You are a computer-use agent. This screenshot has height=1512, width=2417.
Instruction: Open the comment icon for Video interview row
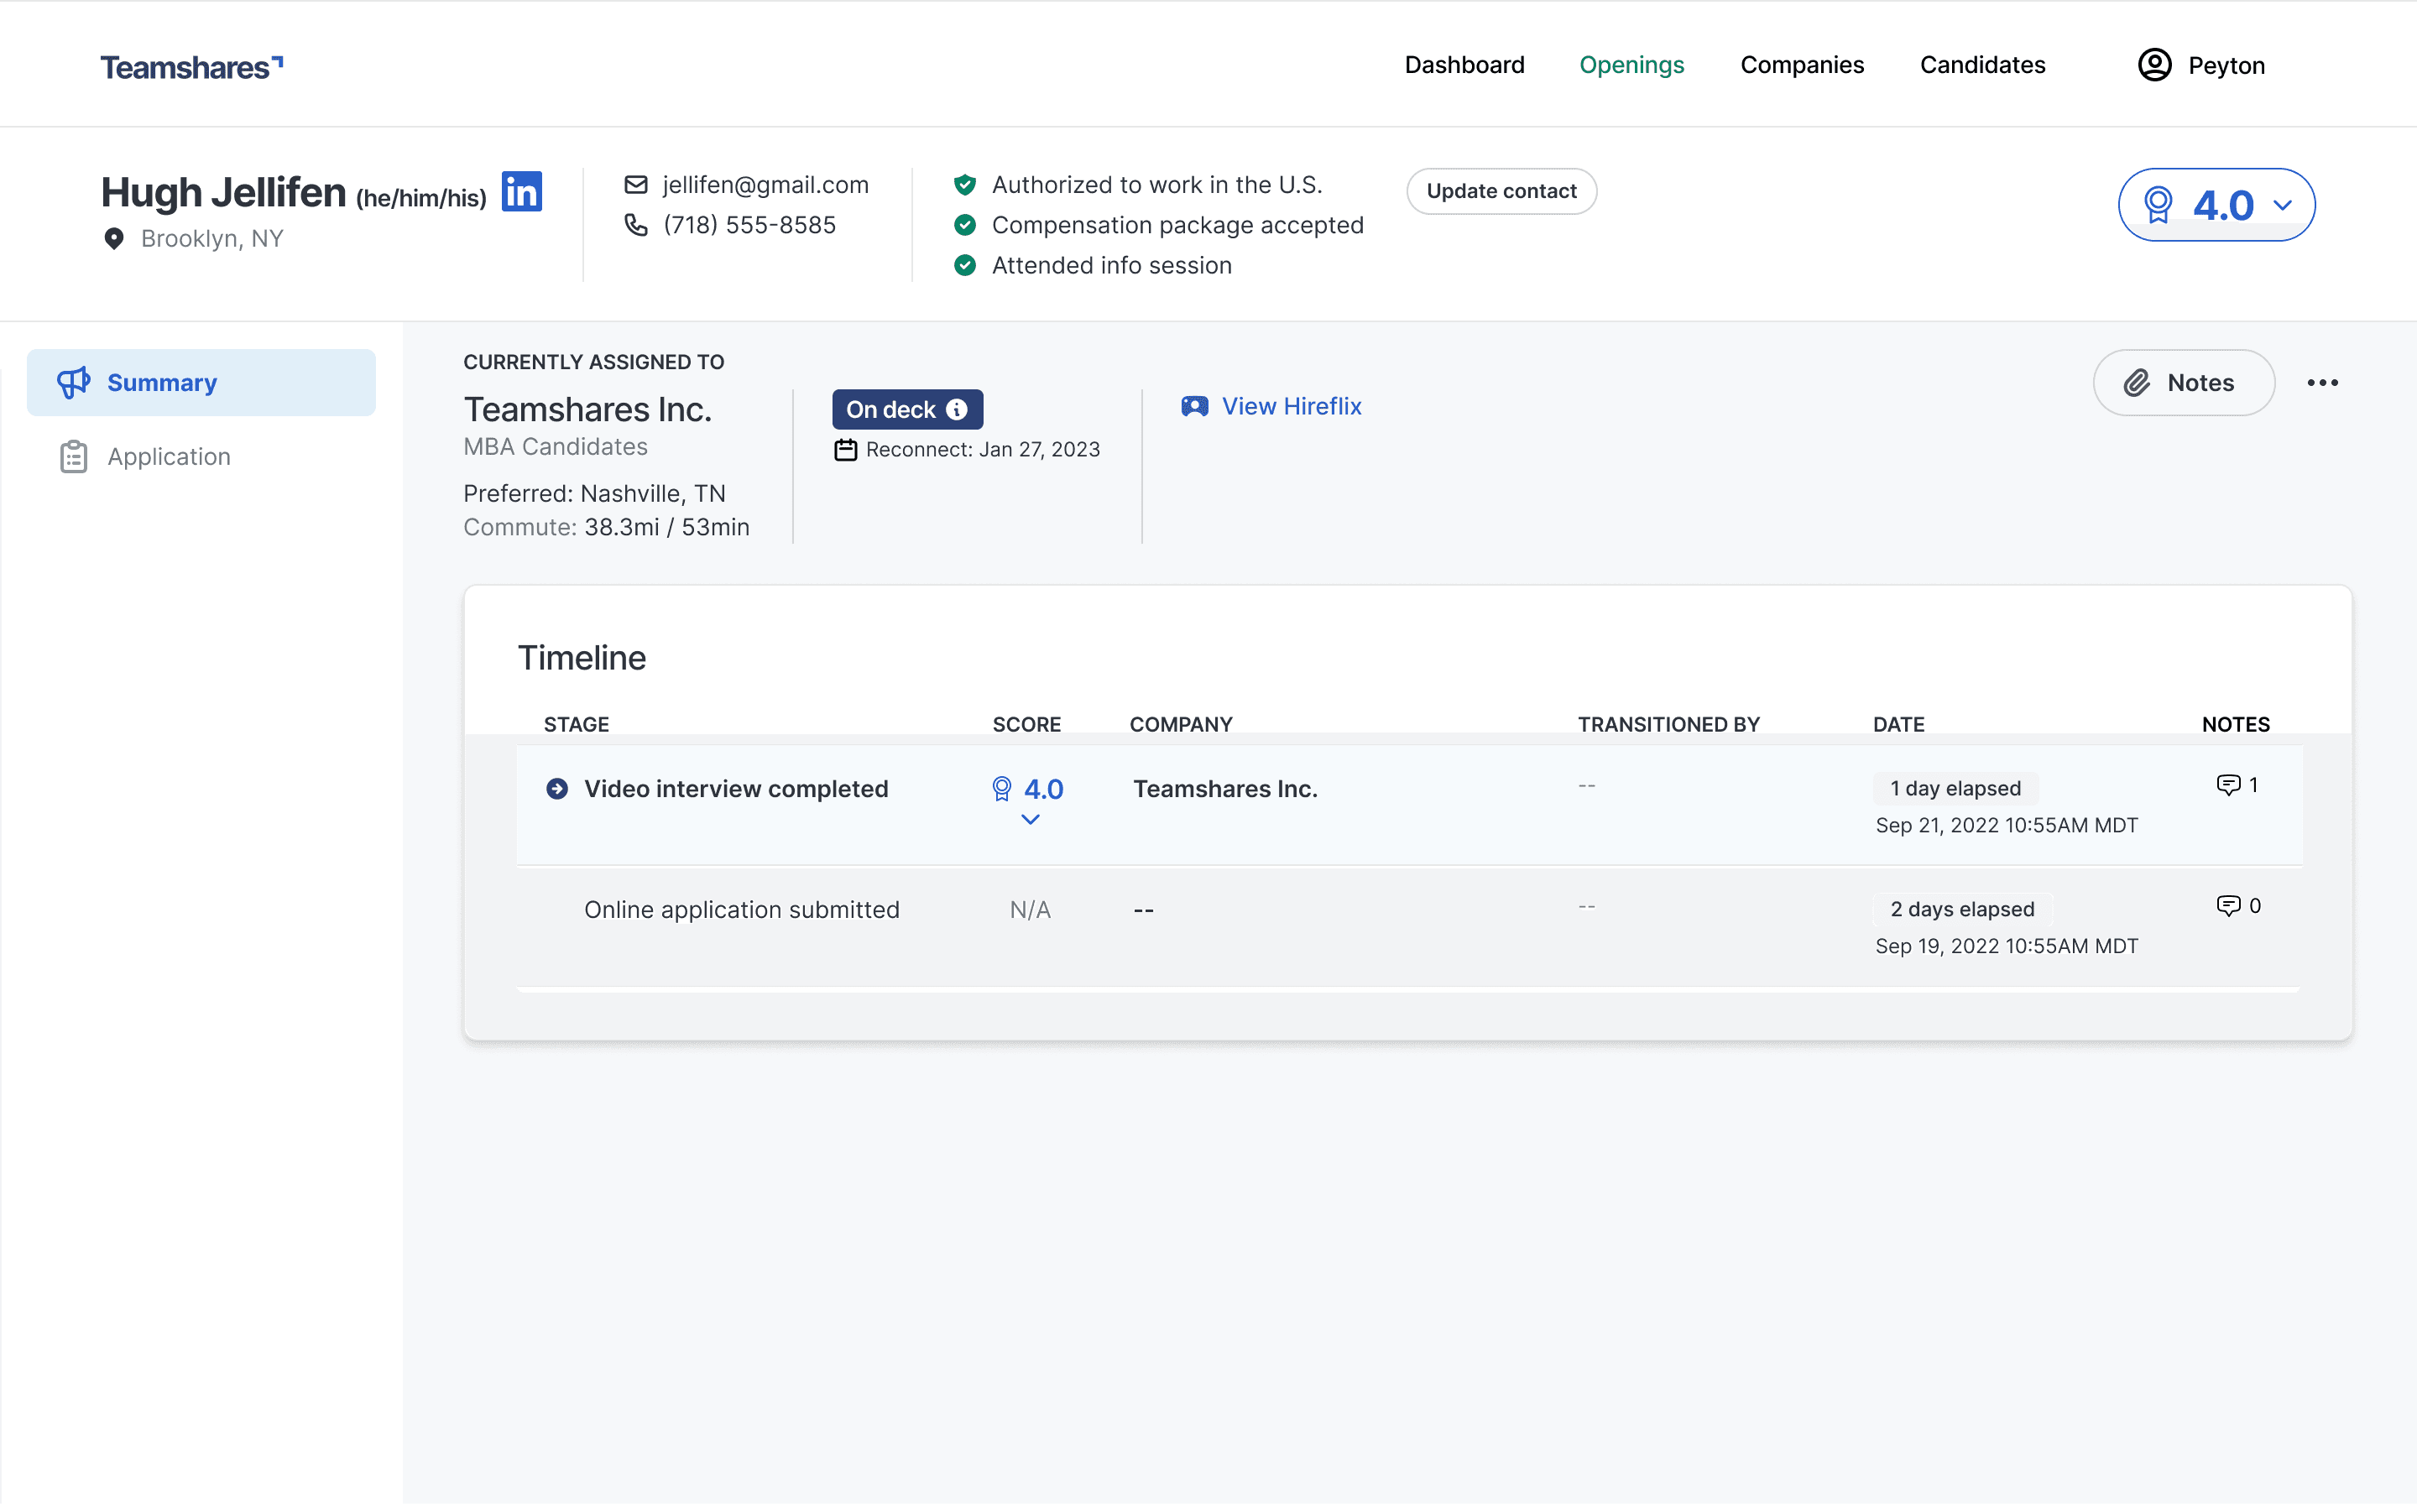2228,785
